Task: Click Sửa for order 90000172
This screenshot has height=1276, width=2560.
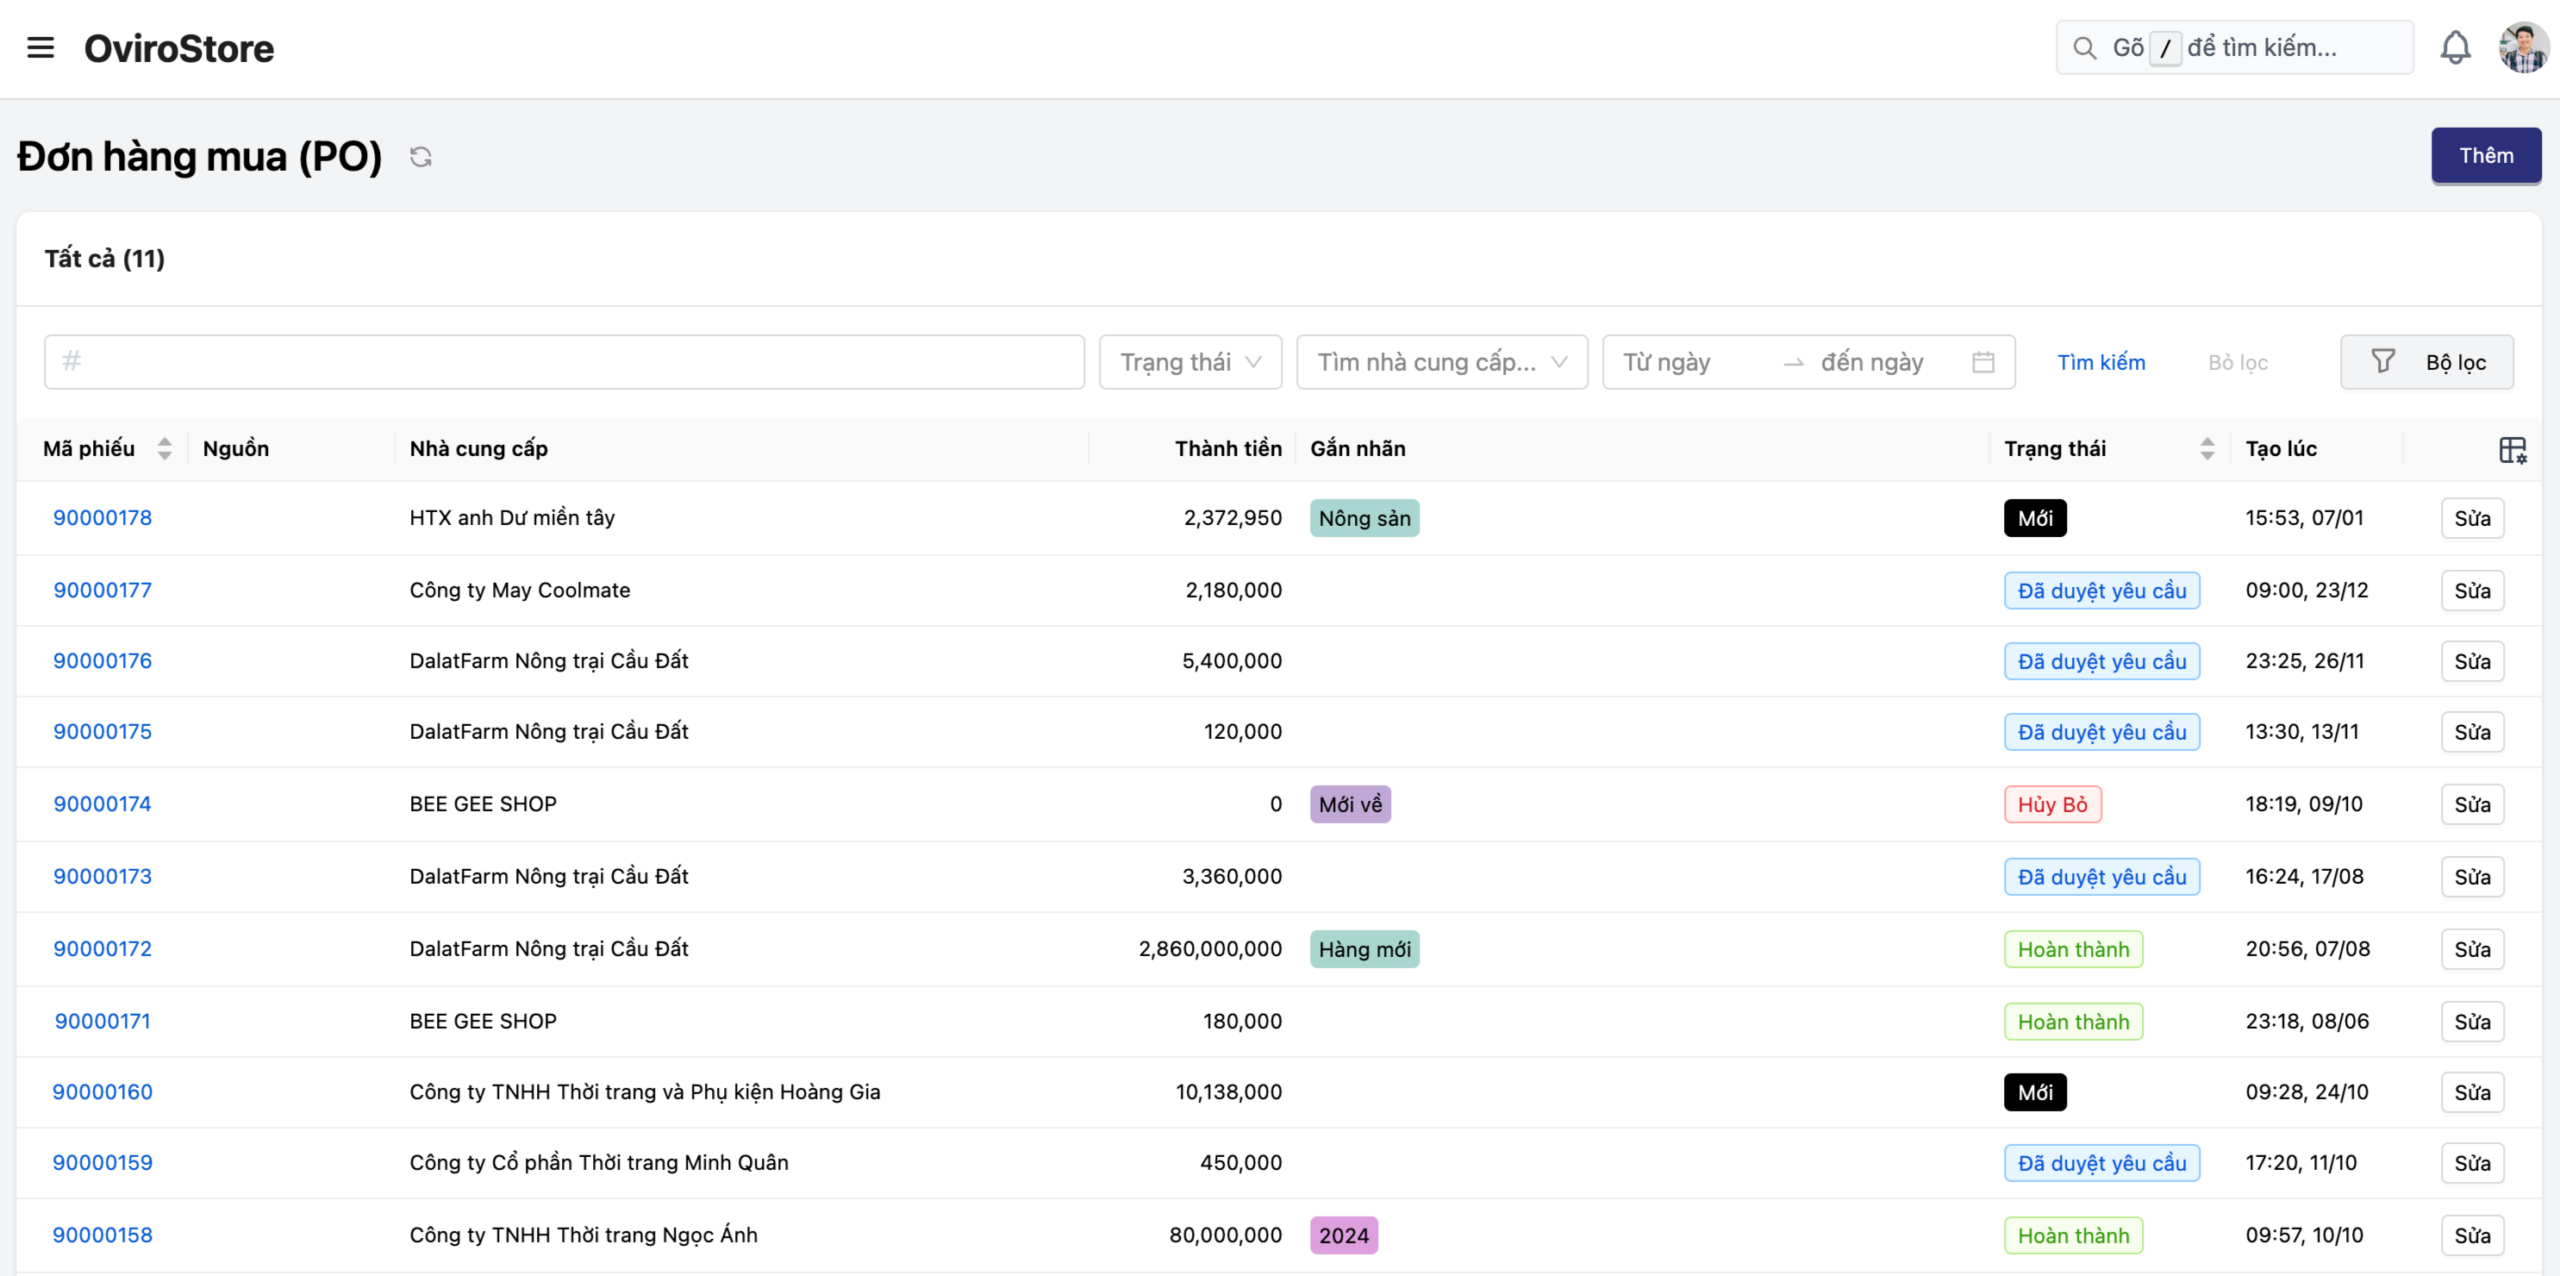Action: [2472, 949]
